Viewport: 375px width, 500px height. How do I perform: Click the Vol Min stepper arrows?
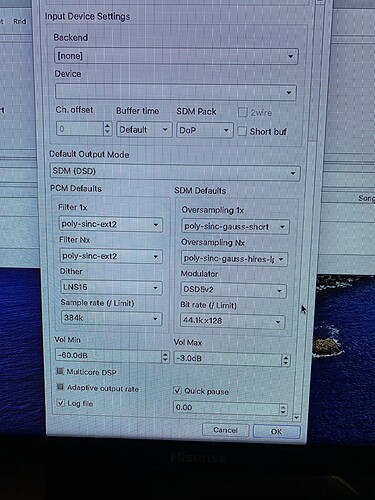(x=165, y=357)
